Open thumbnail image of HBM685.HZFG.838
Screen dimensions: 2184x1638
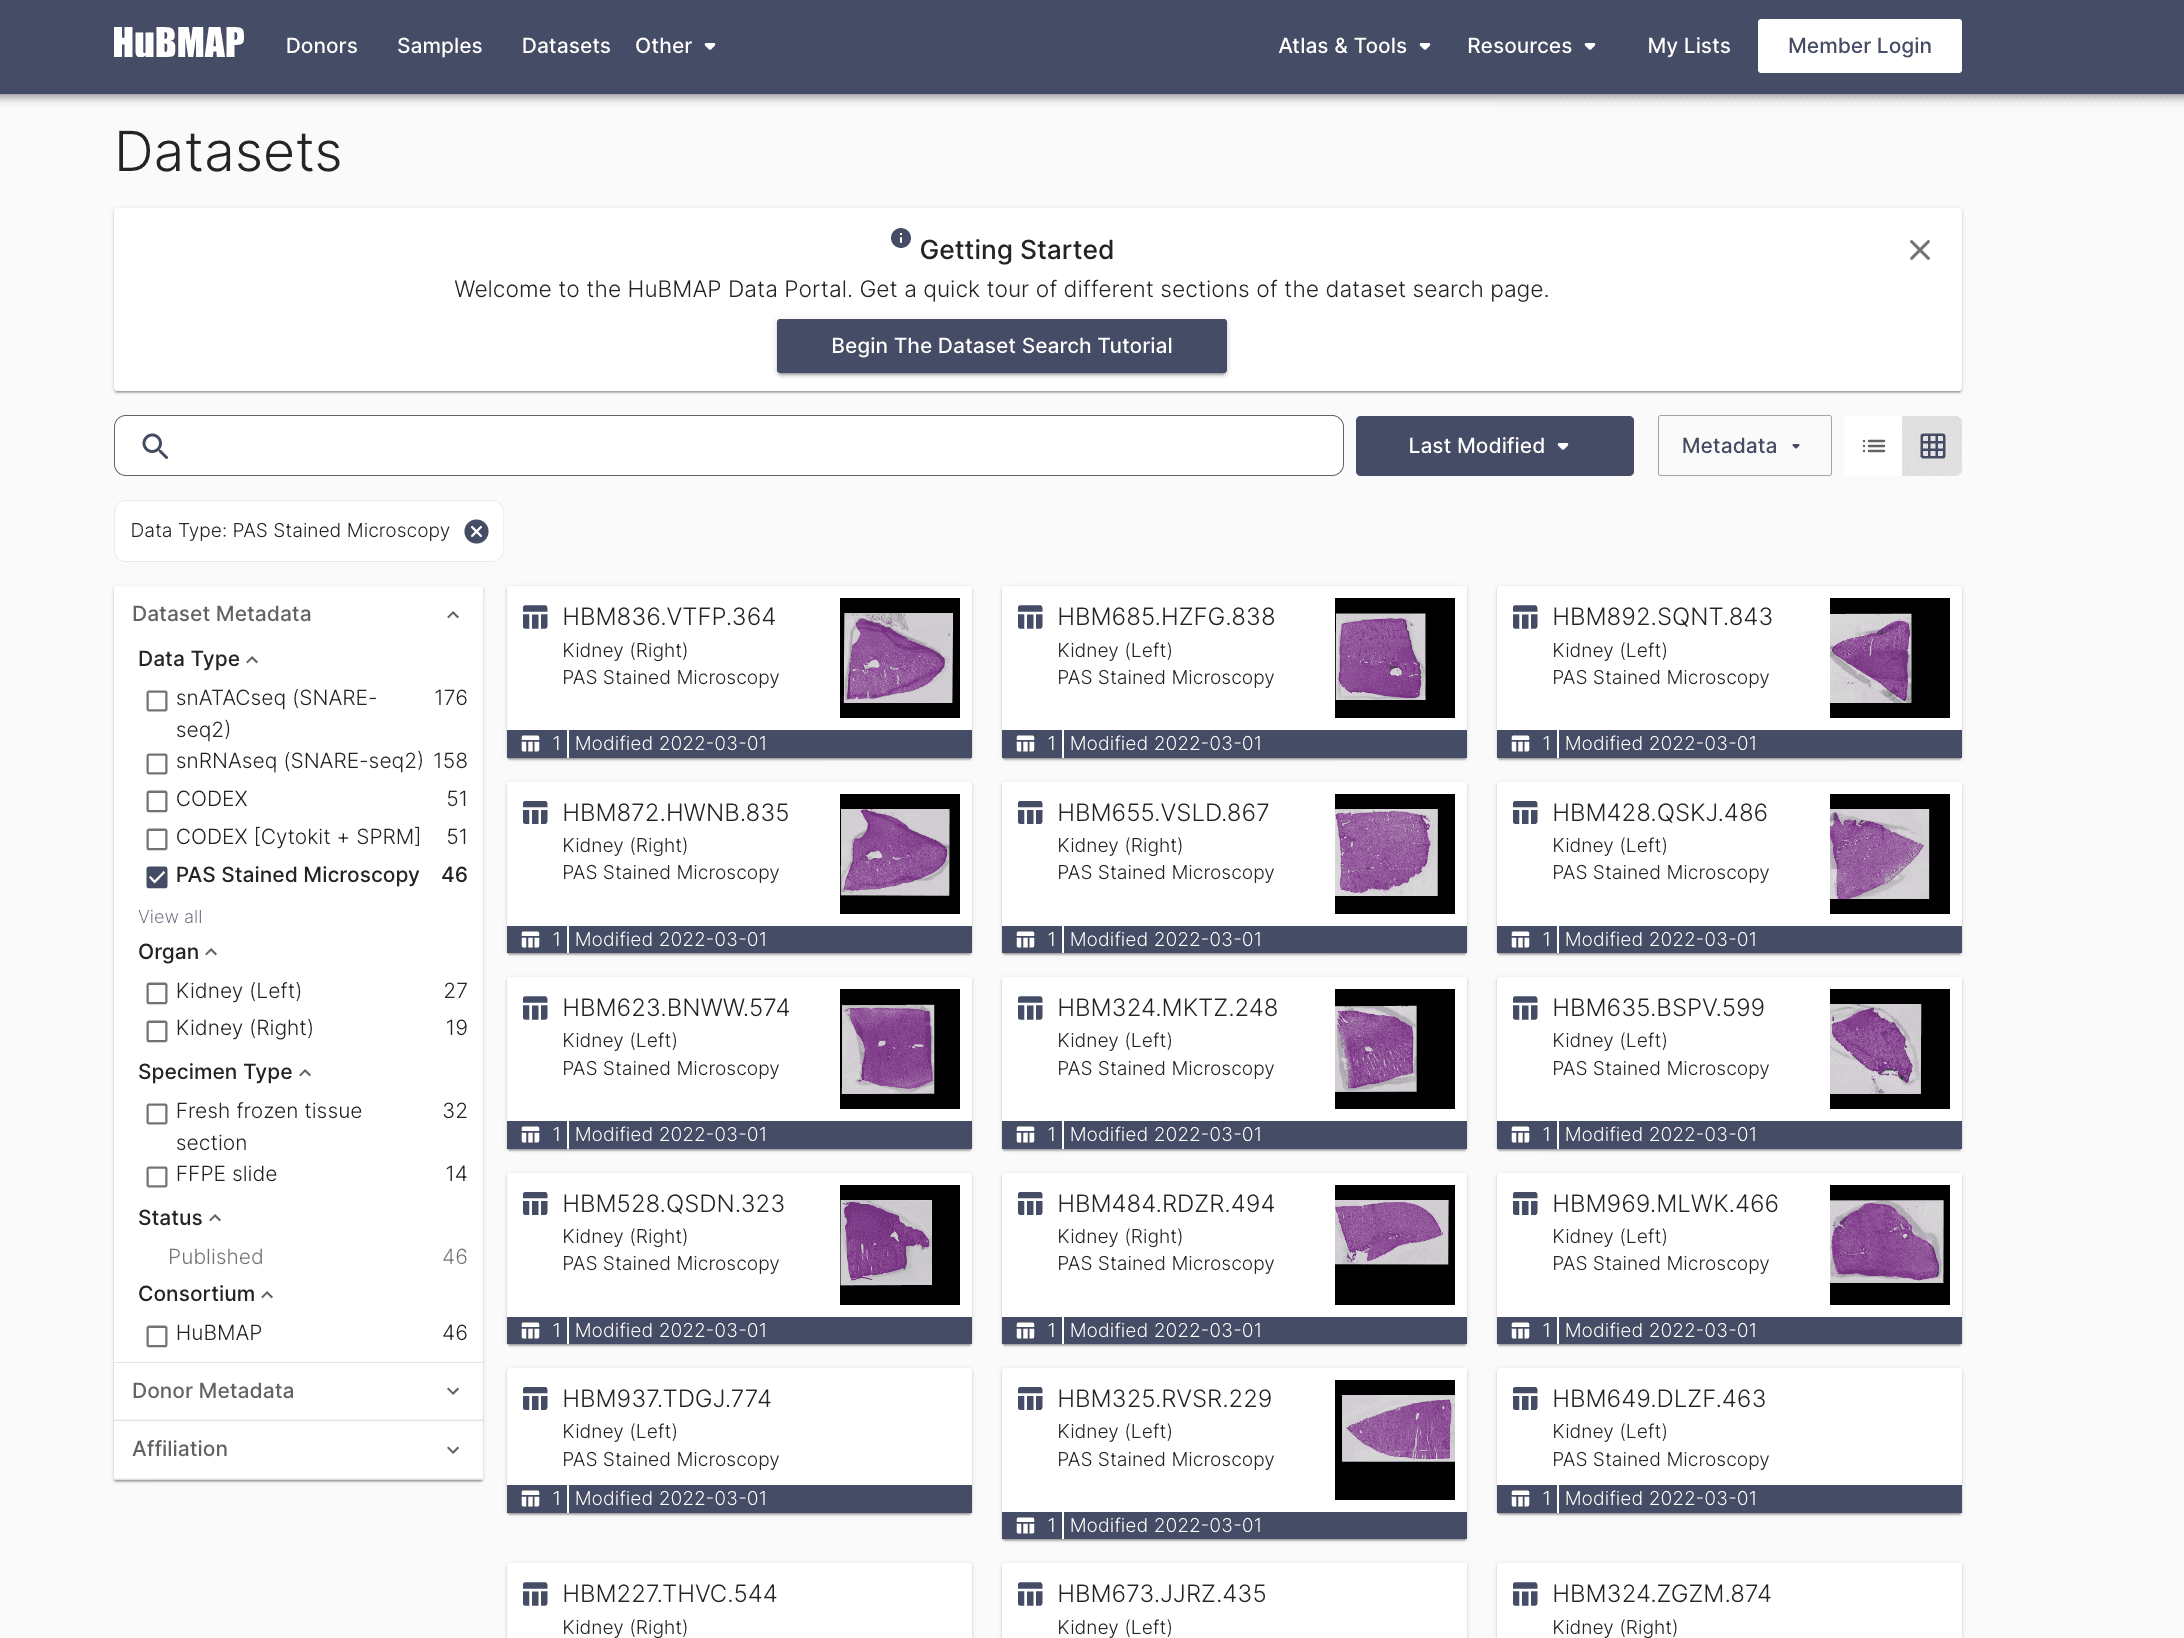tap(1394, 657)
